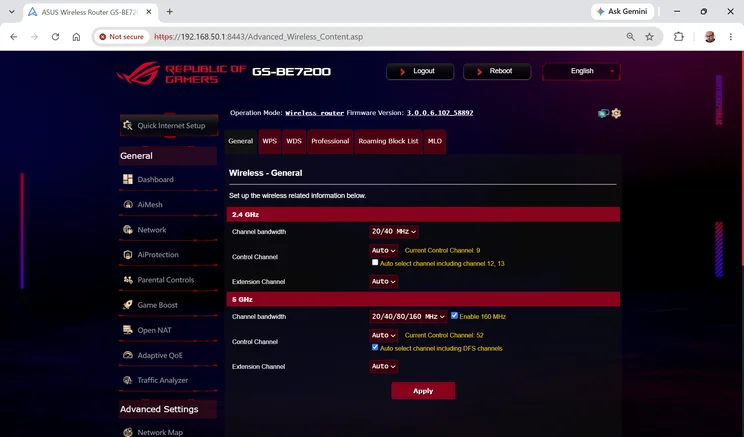Open the Chrome three-dot menu
The image size is (744, 437).
tap(731, 37)
